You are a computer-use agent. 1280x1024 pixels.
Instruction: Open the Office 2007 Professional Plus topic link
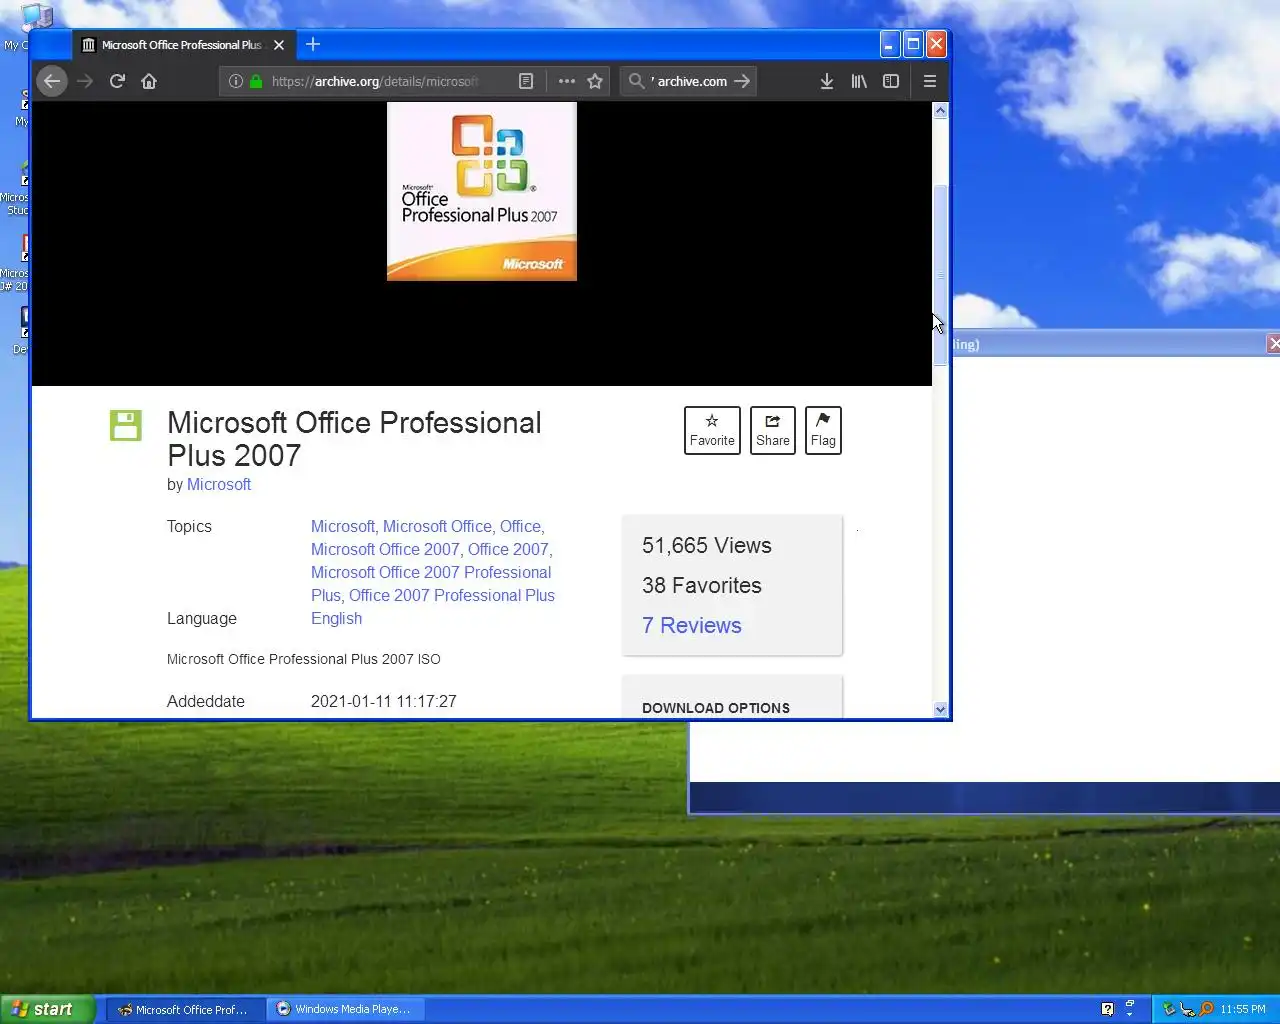point(452,595)
